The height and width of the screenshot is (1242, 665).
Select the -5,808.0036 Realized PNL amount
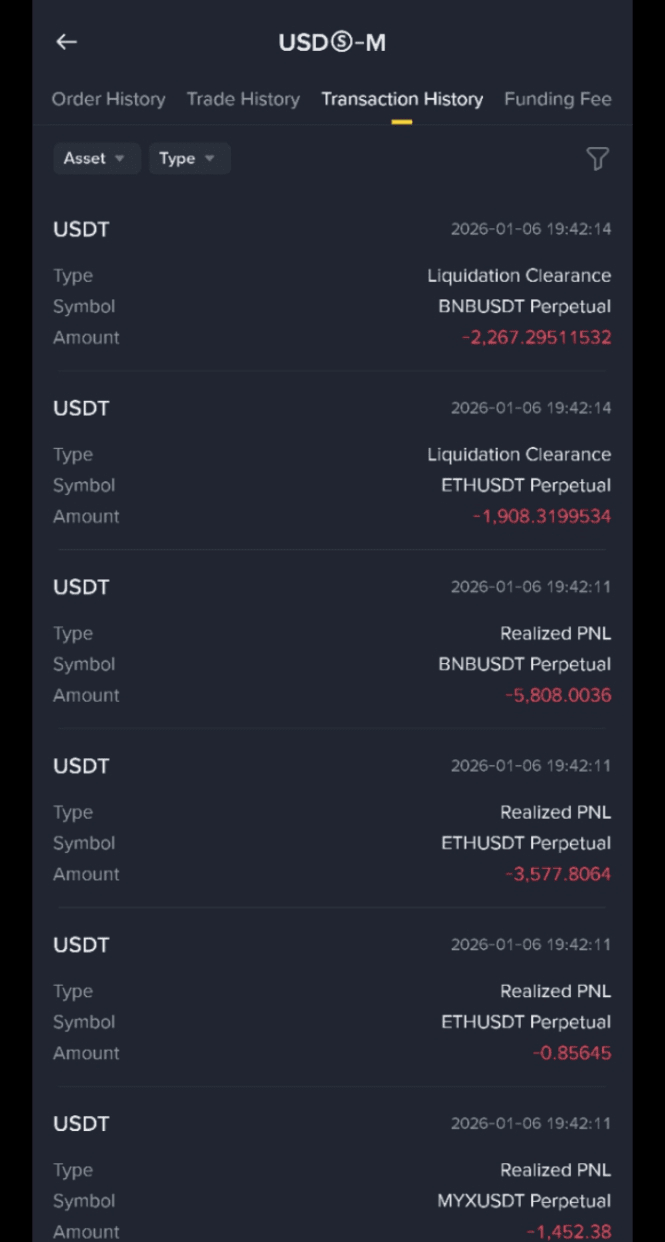pos(558,695)
